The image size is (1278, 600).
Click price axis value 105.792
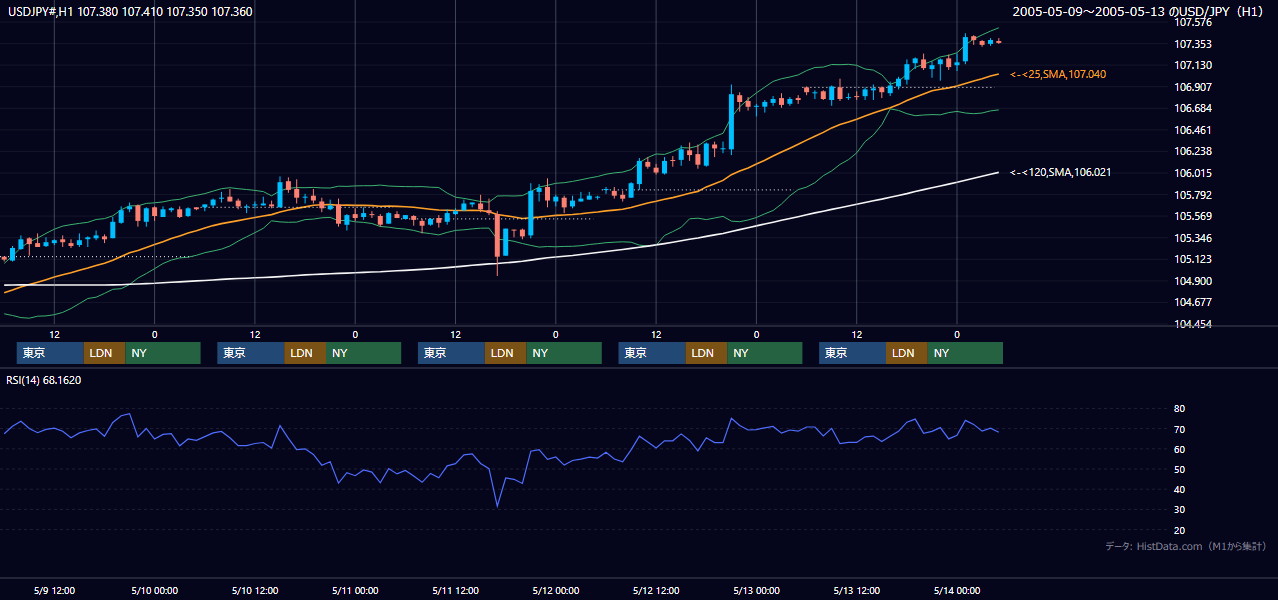click(1193, 195)
